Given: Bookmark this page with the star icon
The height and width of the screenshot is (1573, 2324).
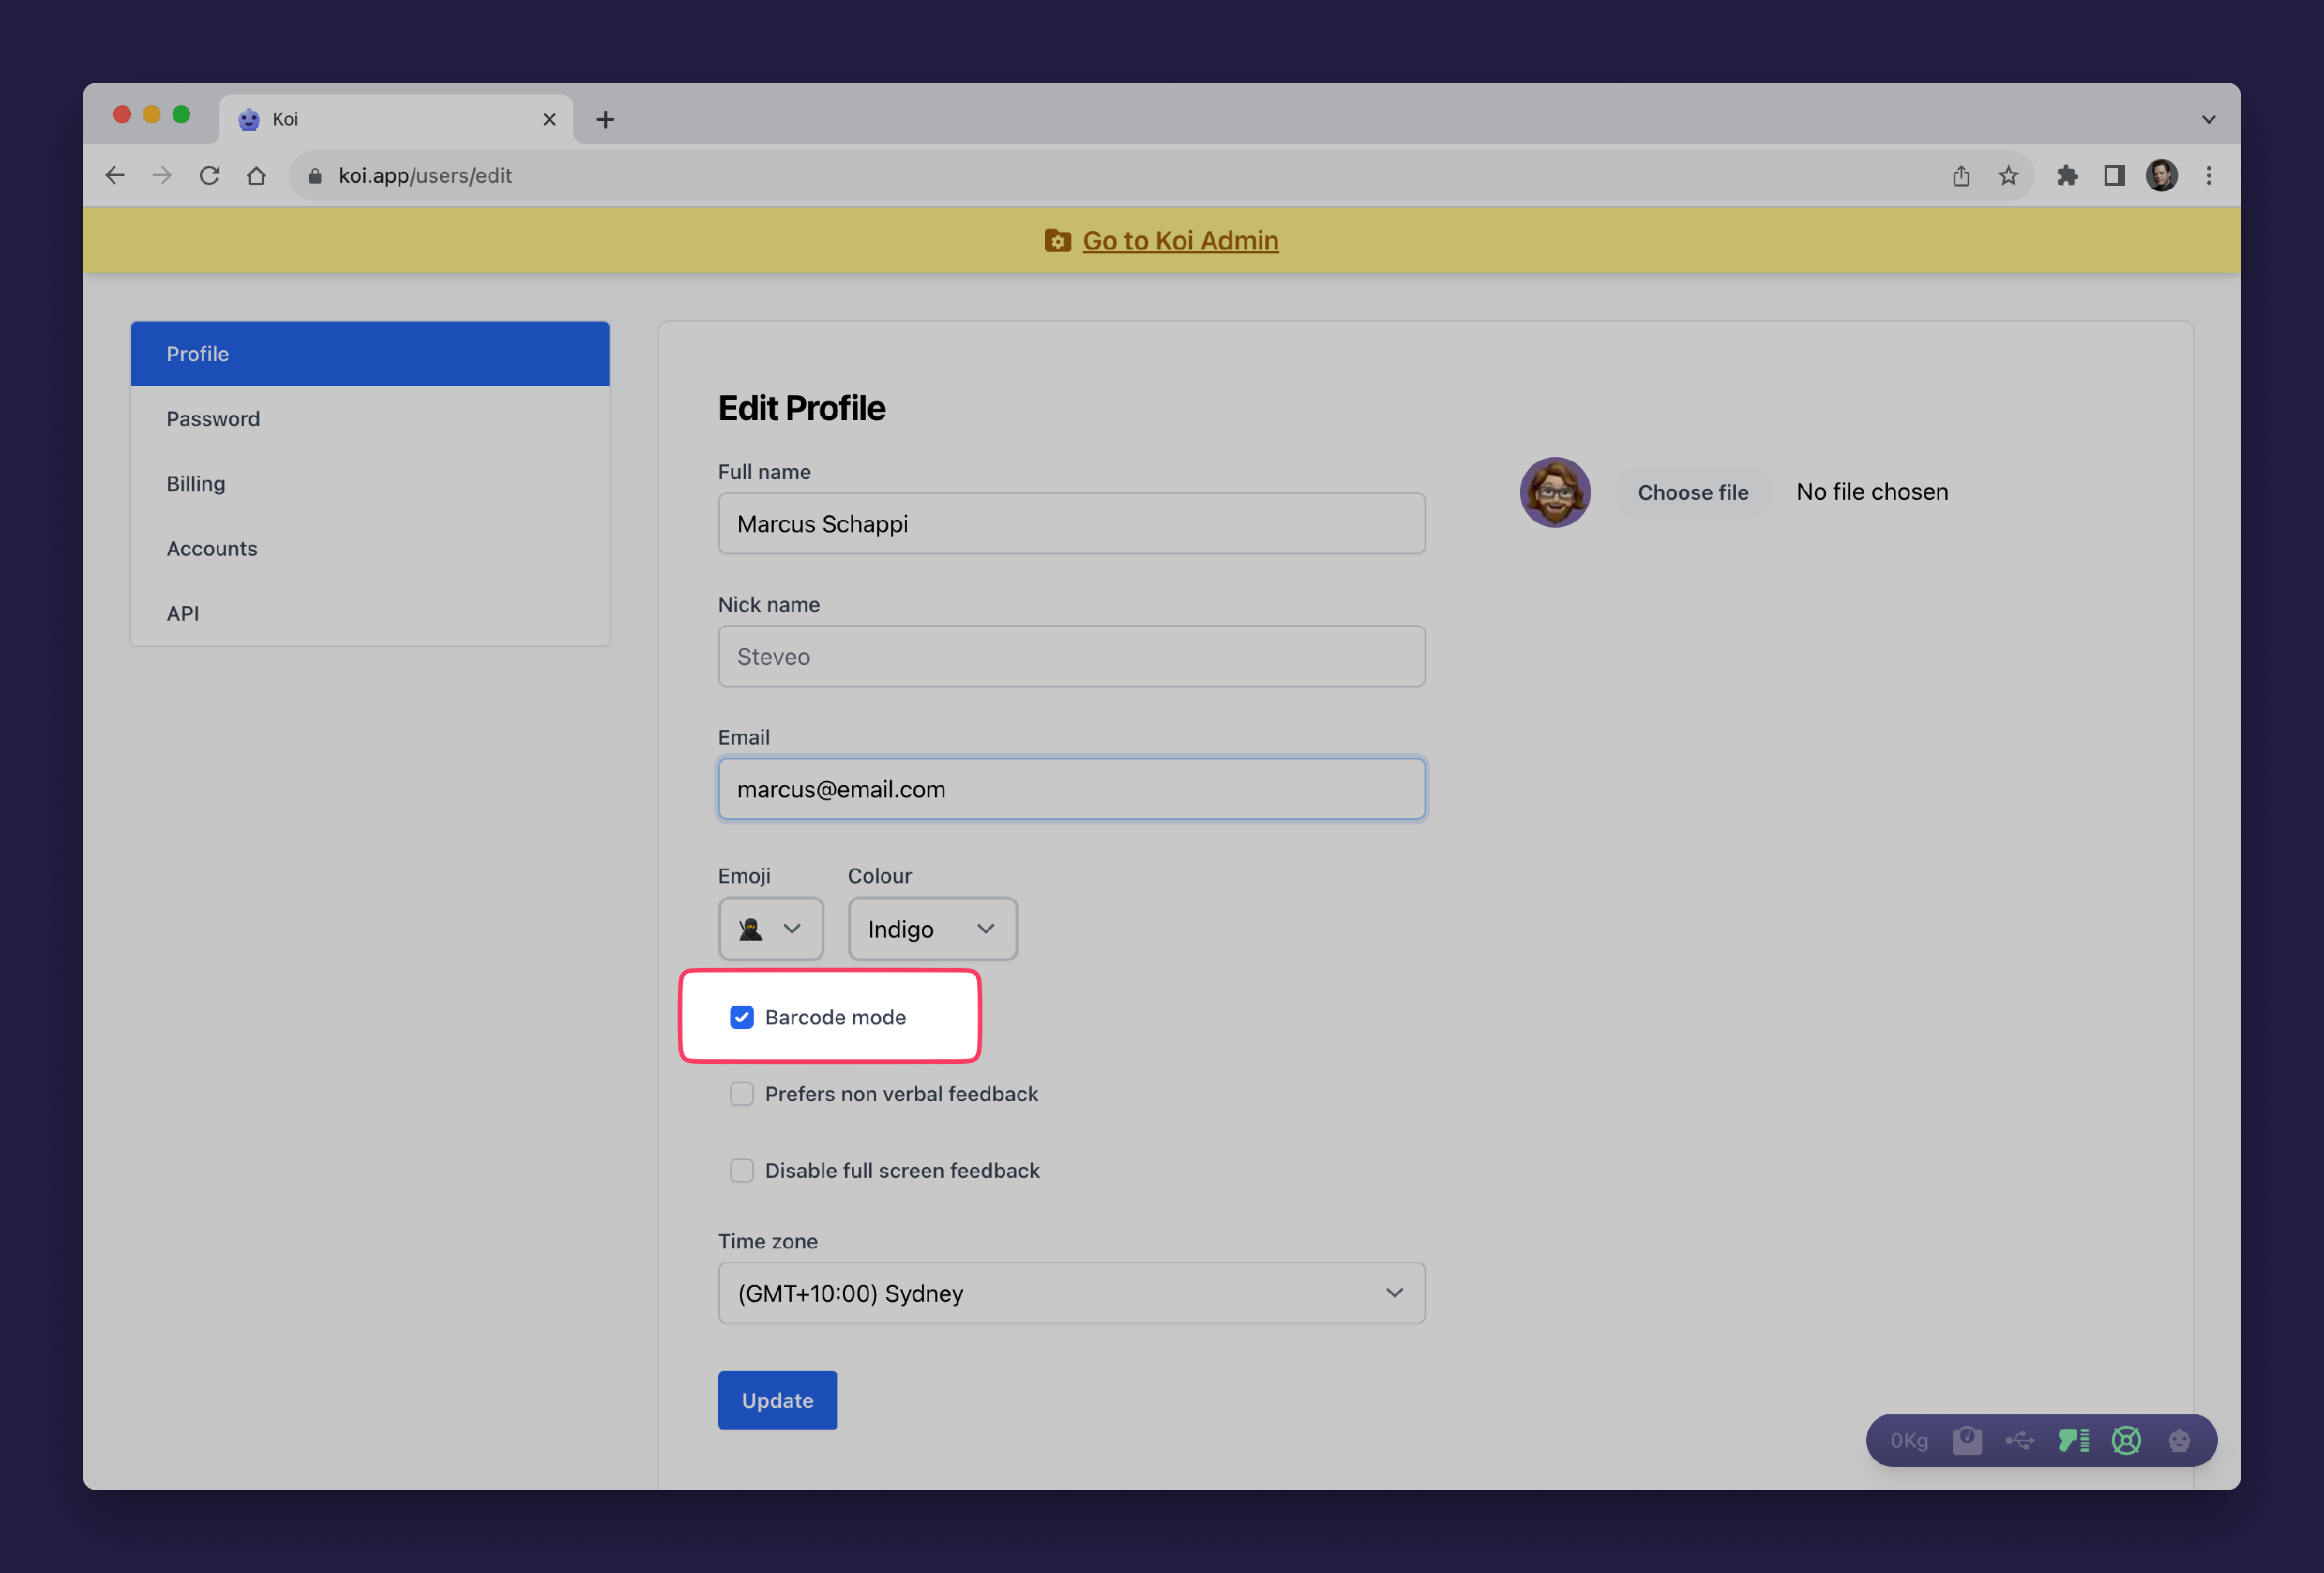Looking at the screenshot, I should 2008,176.
